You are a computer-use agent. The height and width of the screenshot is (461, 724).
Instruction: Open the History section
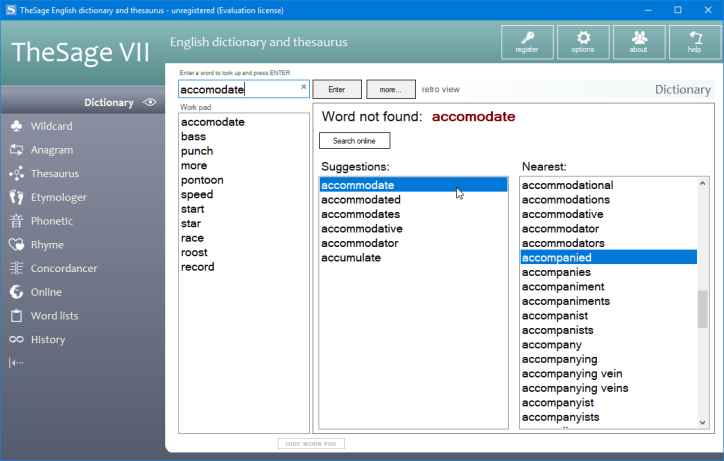point(48,339)
